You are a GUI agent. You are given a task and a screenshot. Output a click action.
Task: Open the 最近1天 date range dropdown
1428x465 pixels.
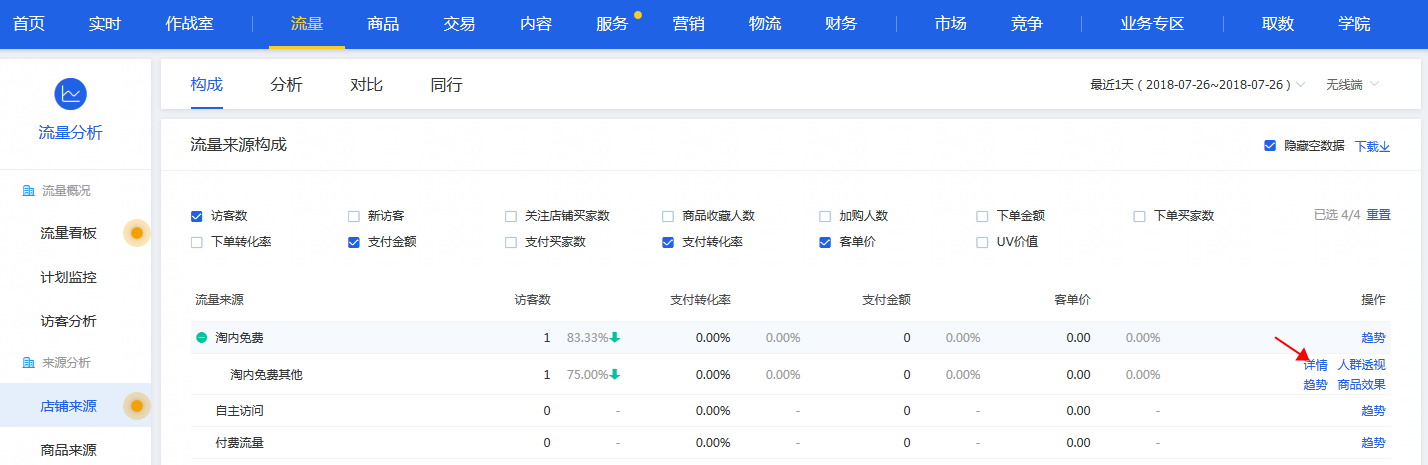click(x=1197, y=85)
